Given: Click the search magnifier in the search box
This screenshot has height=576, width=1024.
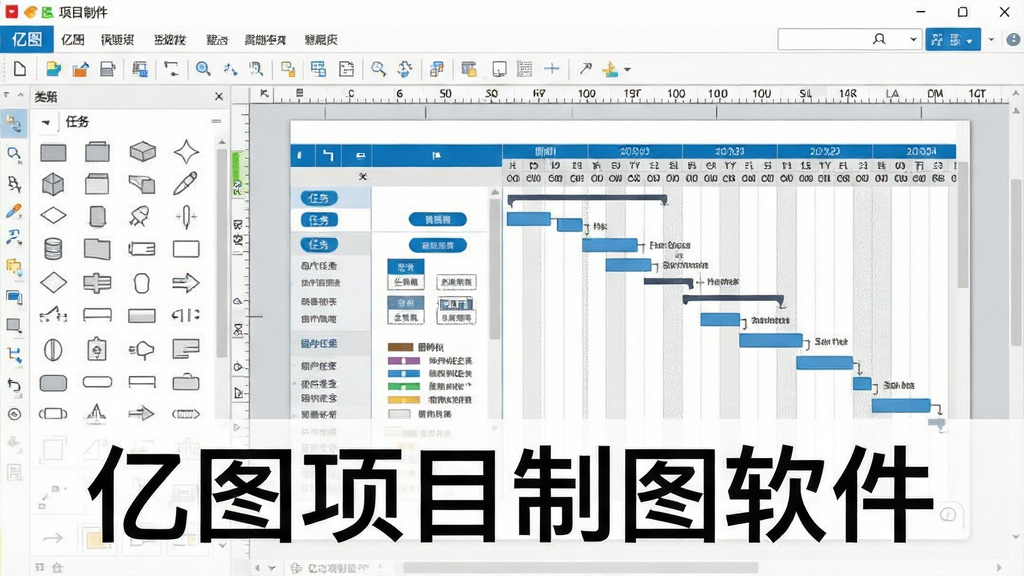Looking at the screenshot, I should coord(879,39).
